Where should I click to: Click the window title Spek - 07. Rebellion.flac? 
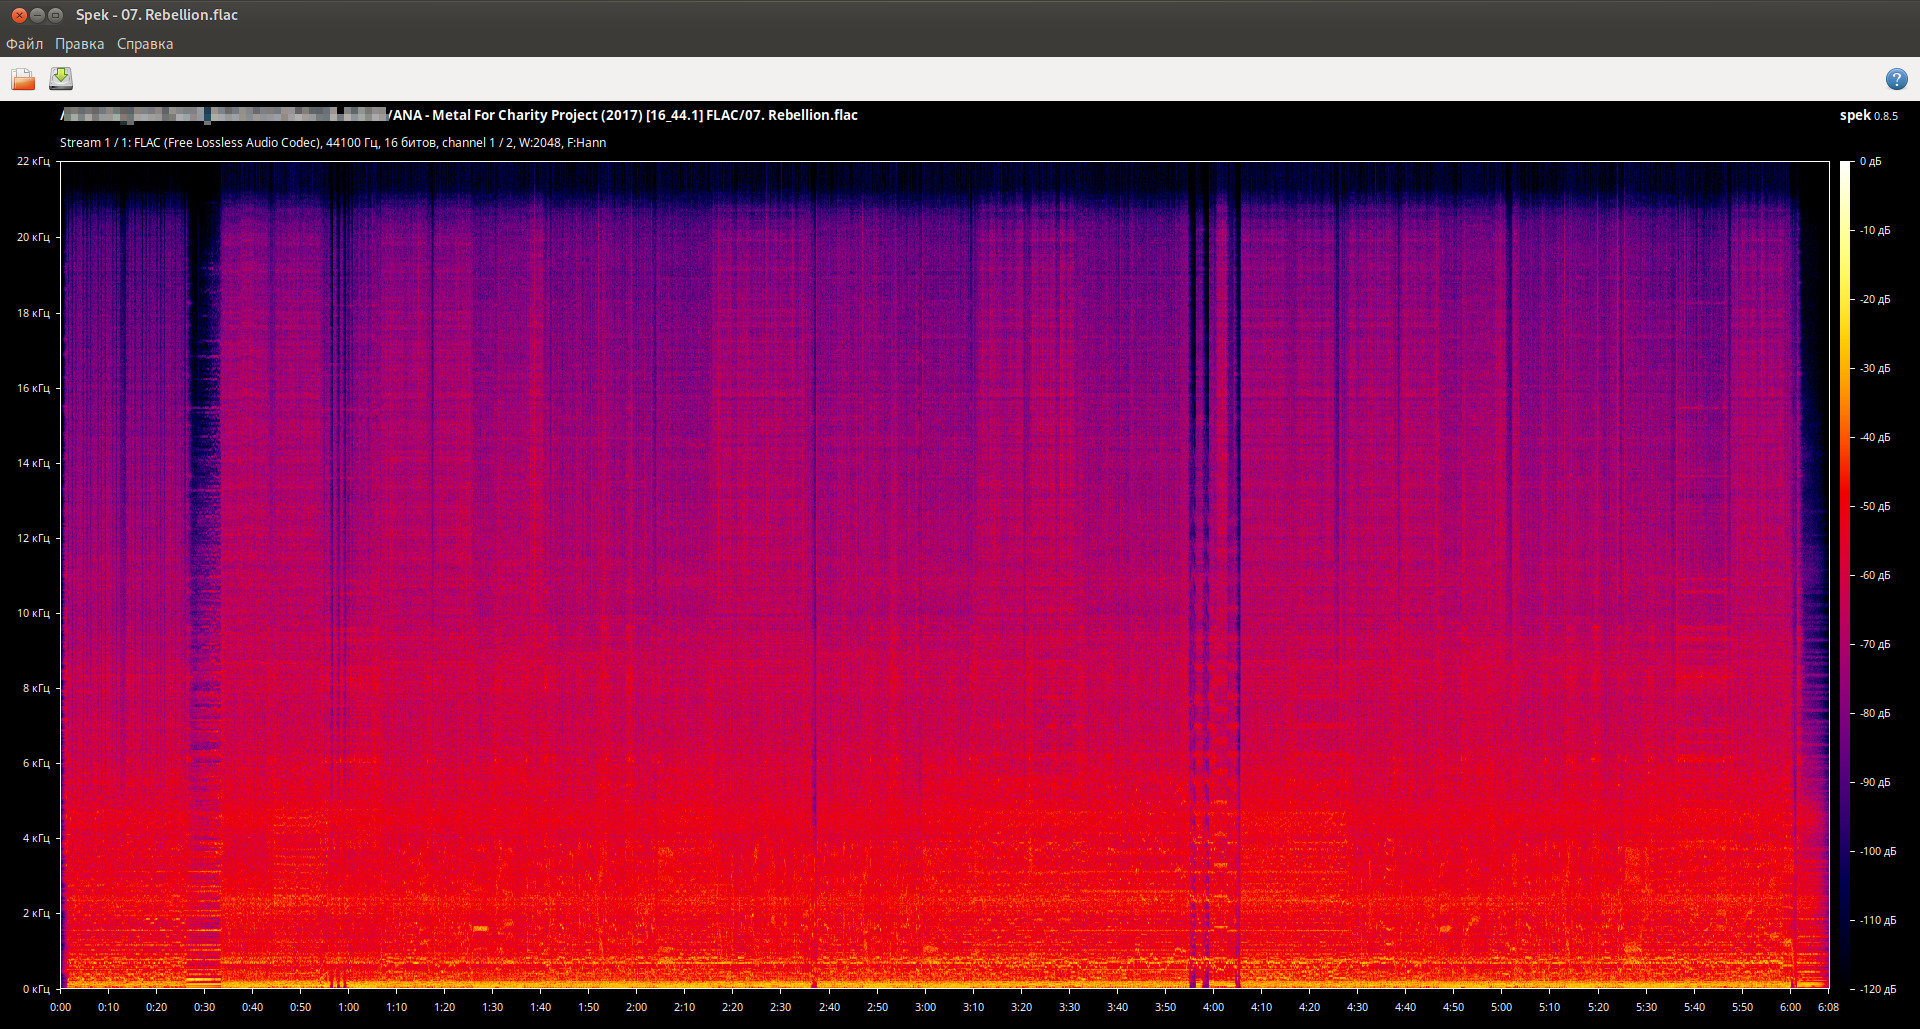click(157, 15)
